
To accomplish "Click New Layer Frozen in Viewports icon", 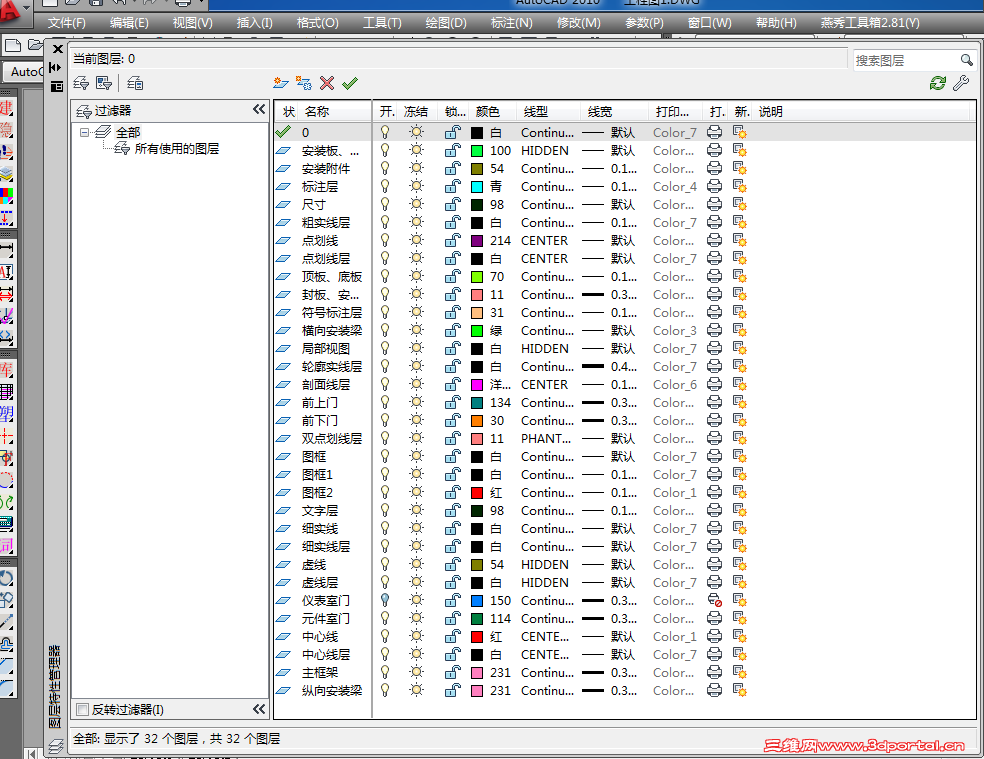I will click(304, 83).
